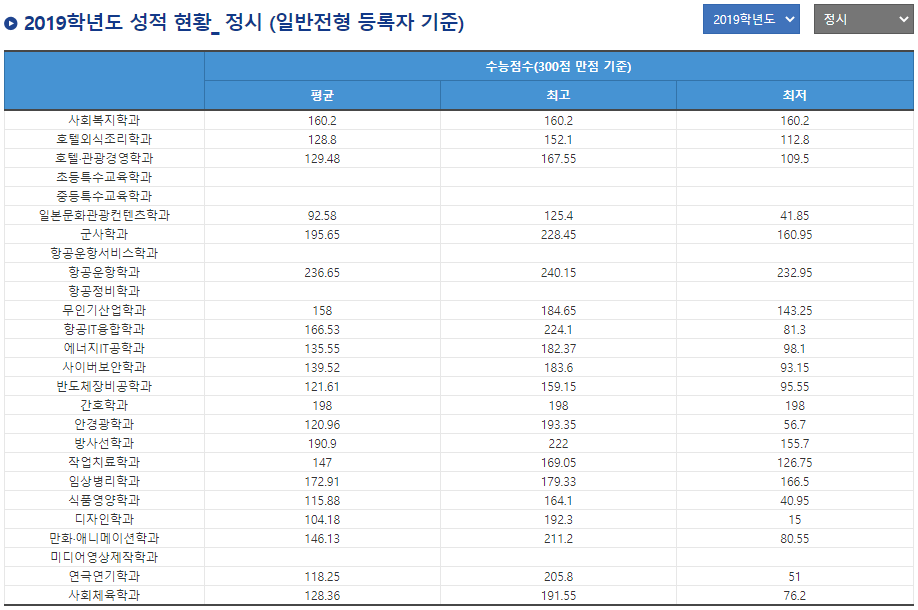Expand the 정시 admission type dropdown

(x=862, y=19)
